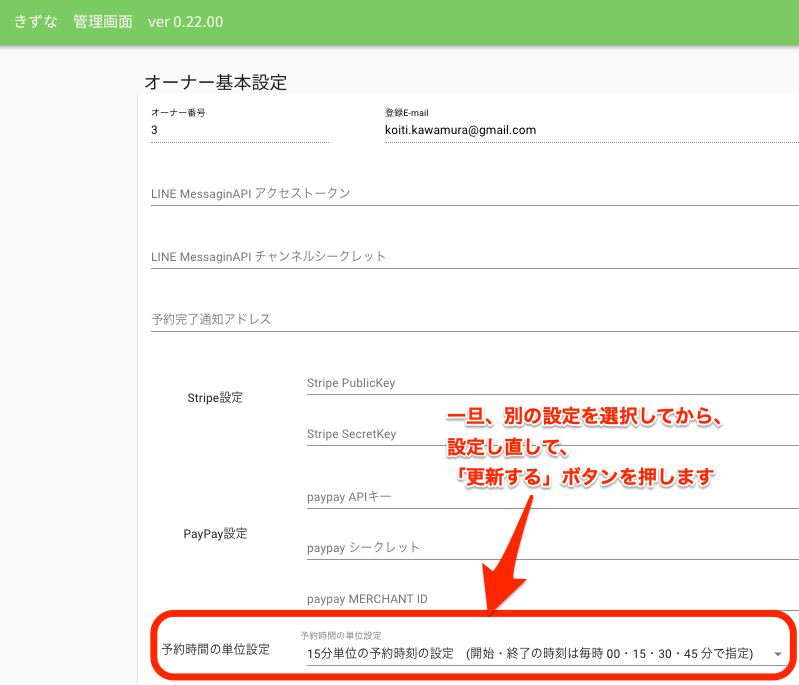Click the PayPay設定 section label

[215, 533]
